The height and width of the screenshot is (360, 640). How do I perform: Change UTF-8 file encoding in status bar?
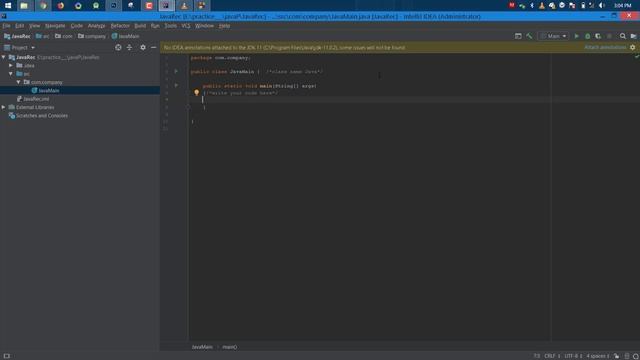(x=573, y=356)
